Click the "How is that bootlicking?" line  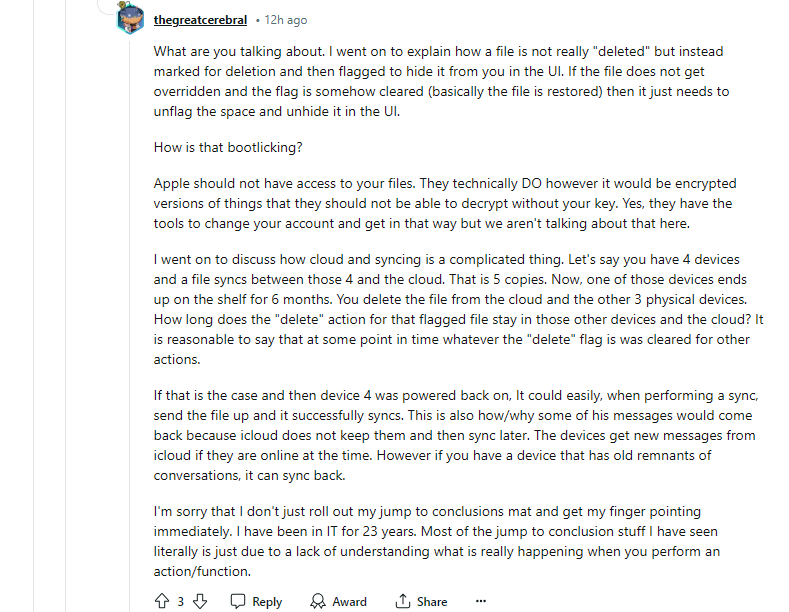point(226,147)
